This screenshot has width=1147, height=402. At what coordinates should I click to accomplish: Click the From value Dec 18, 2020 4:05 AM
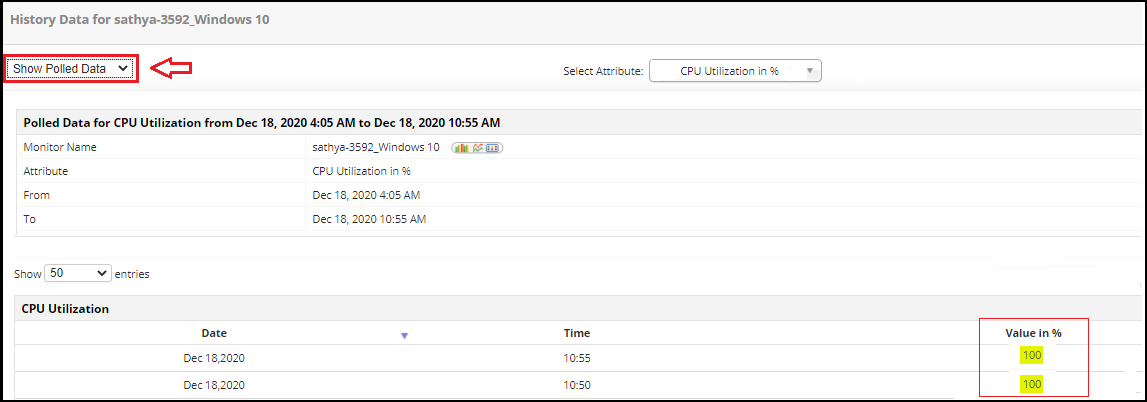[366, 195]
